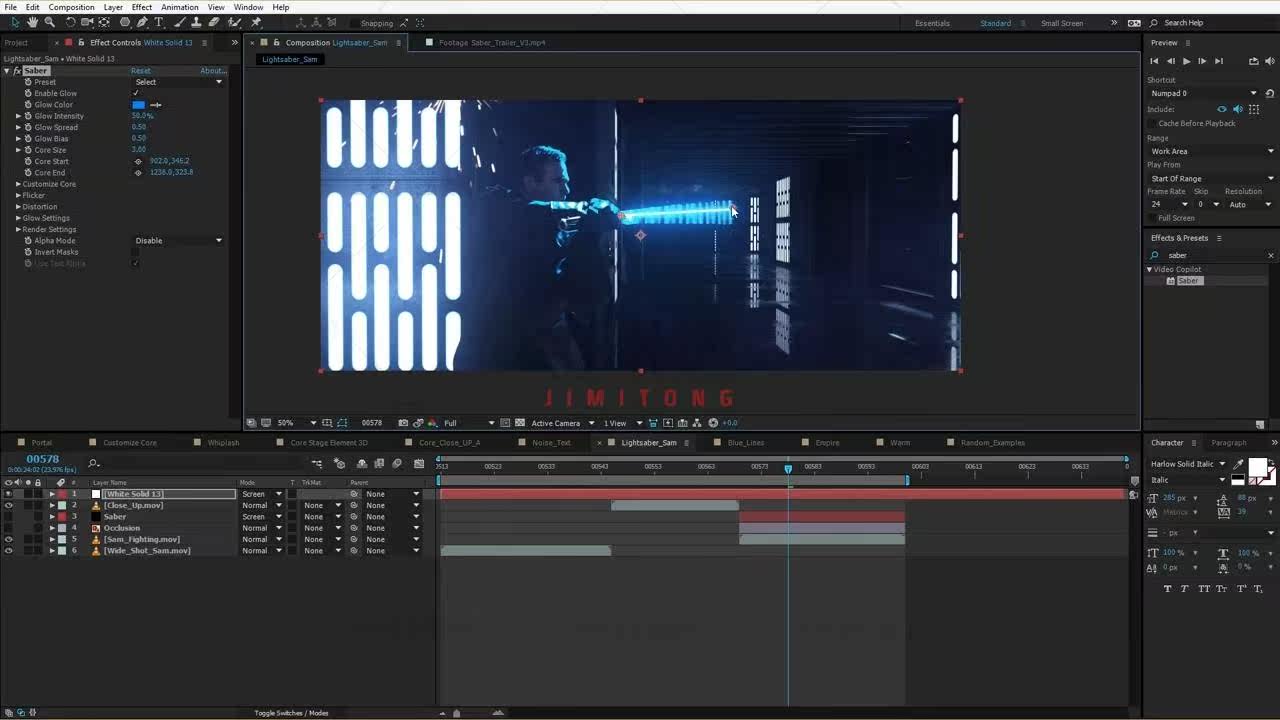This screenshot has width=1280, height=720.
Task: Open the Preset Select dropdown
Action: point(178,82)
